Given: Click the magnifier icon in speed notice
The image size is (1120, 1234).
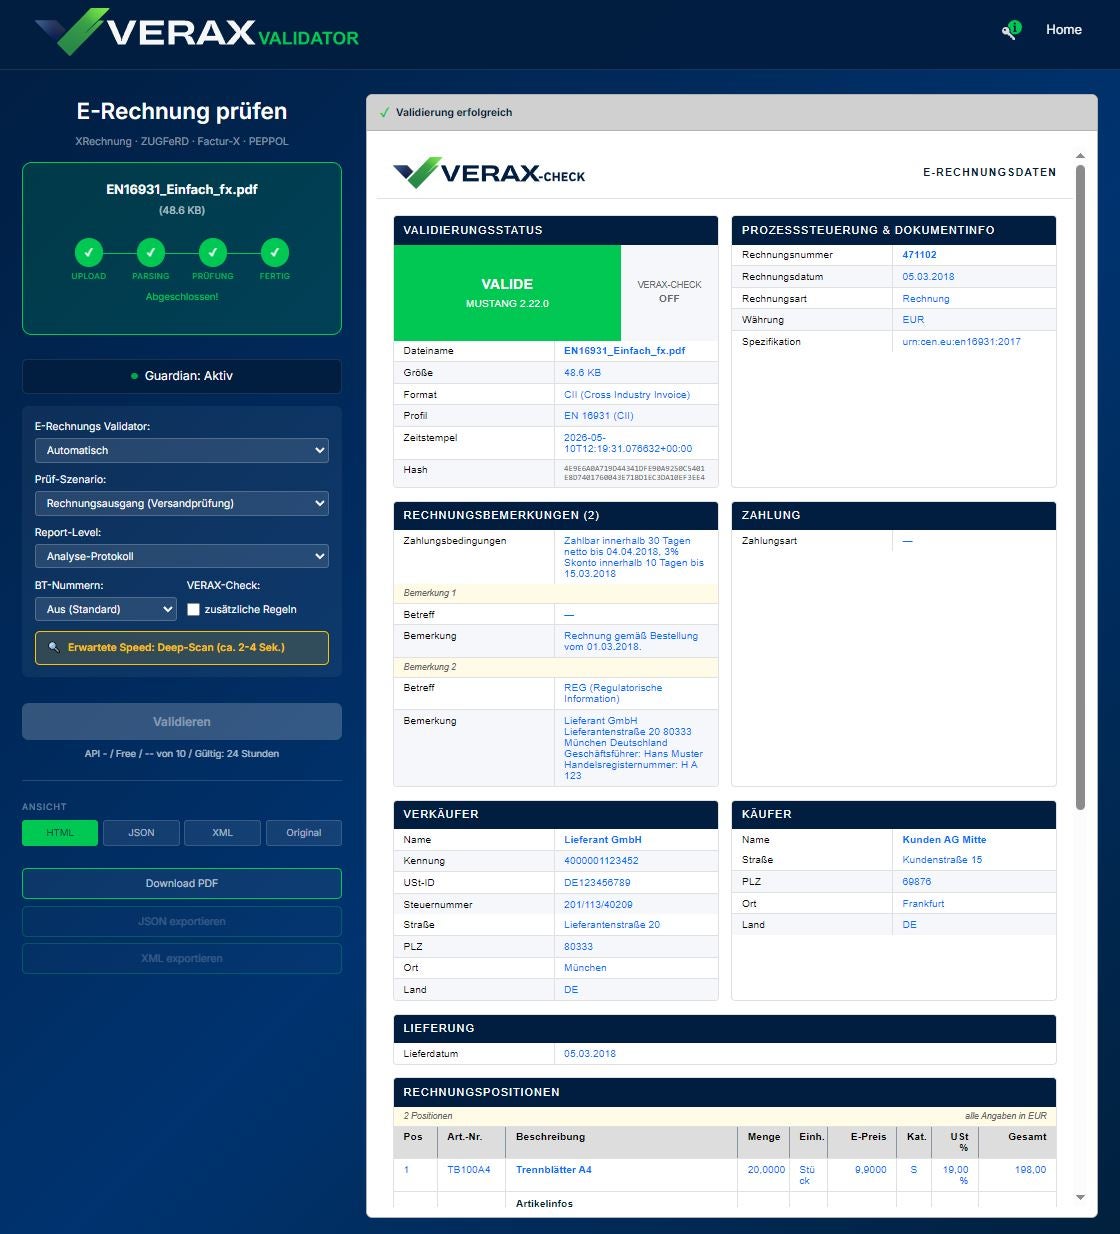Looking at the screenshot, I should 54,647.
